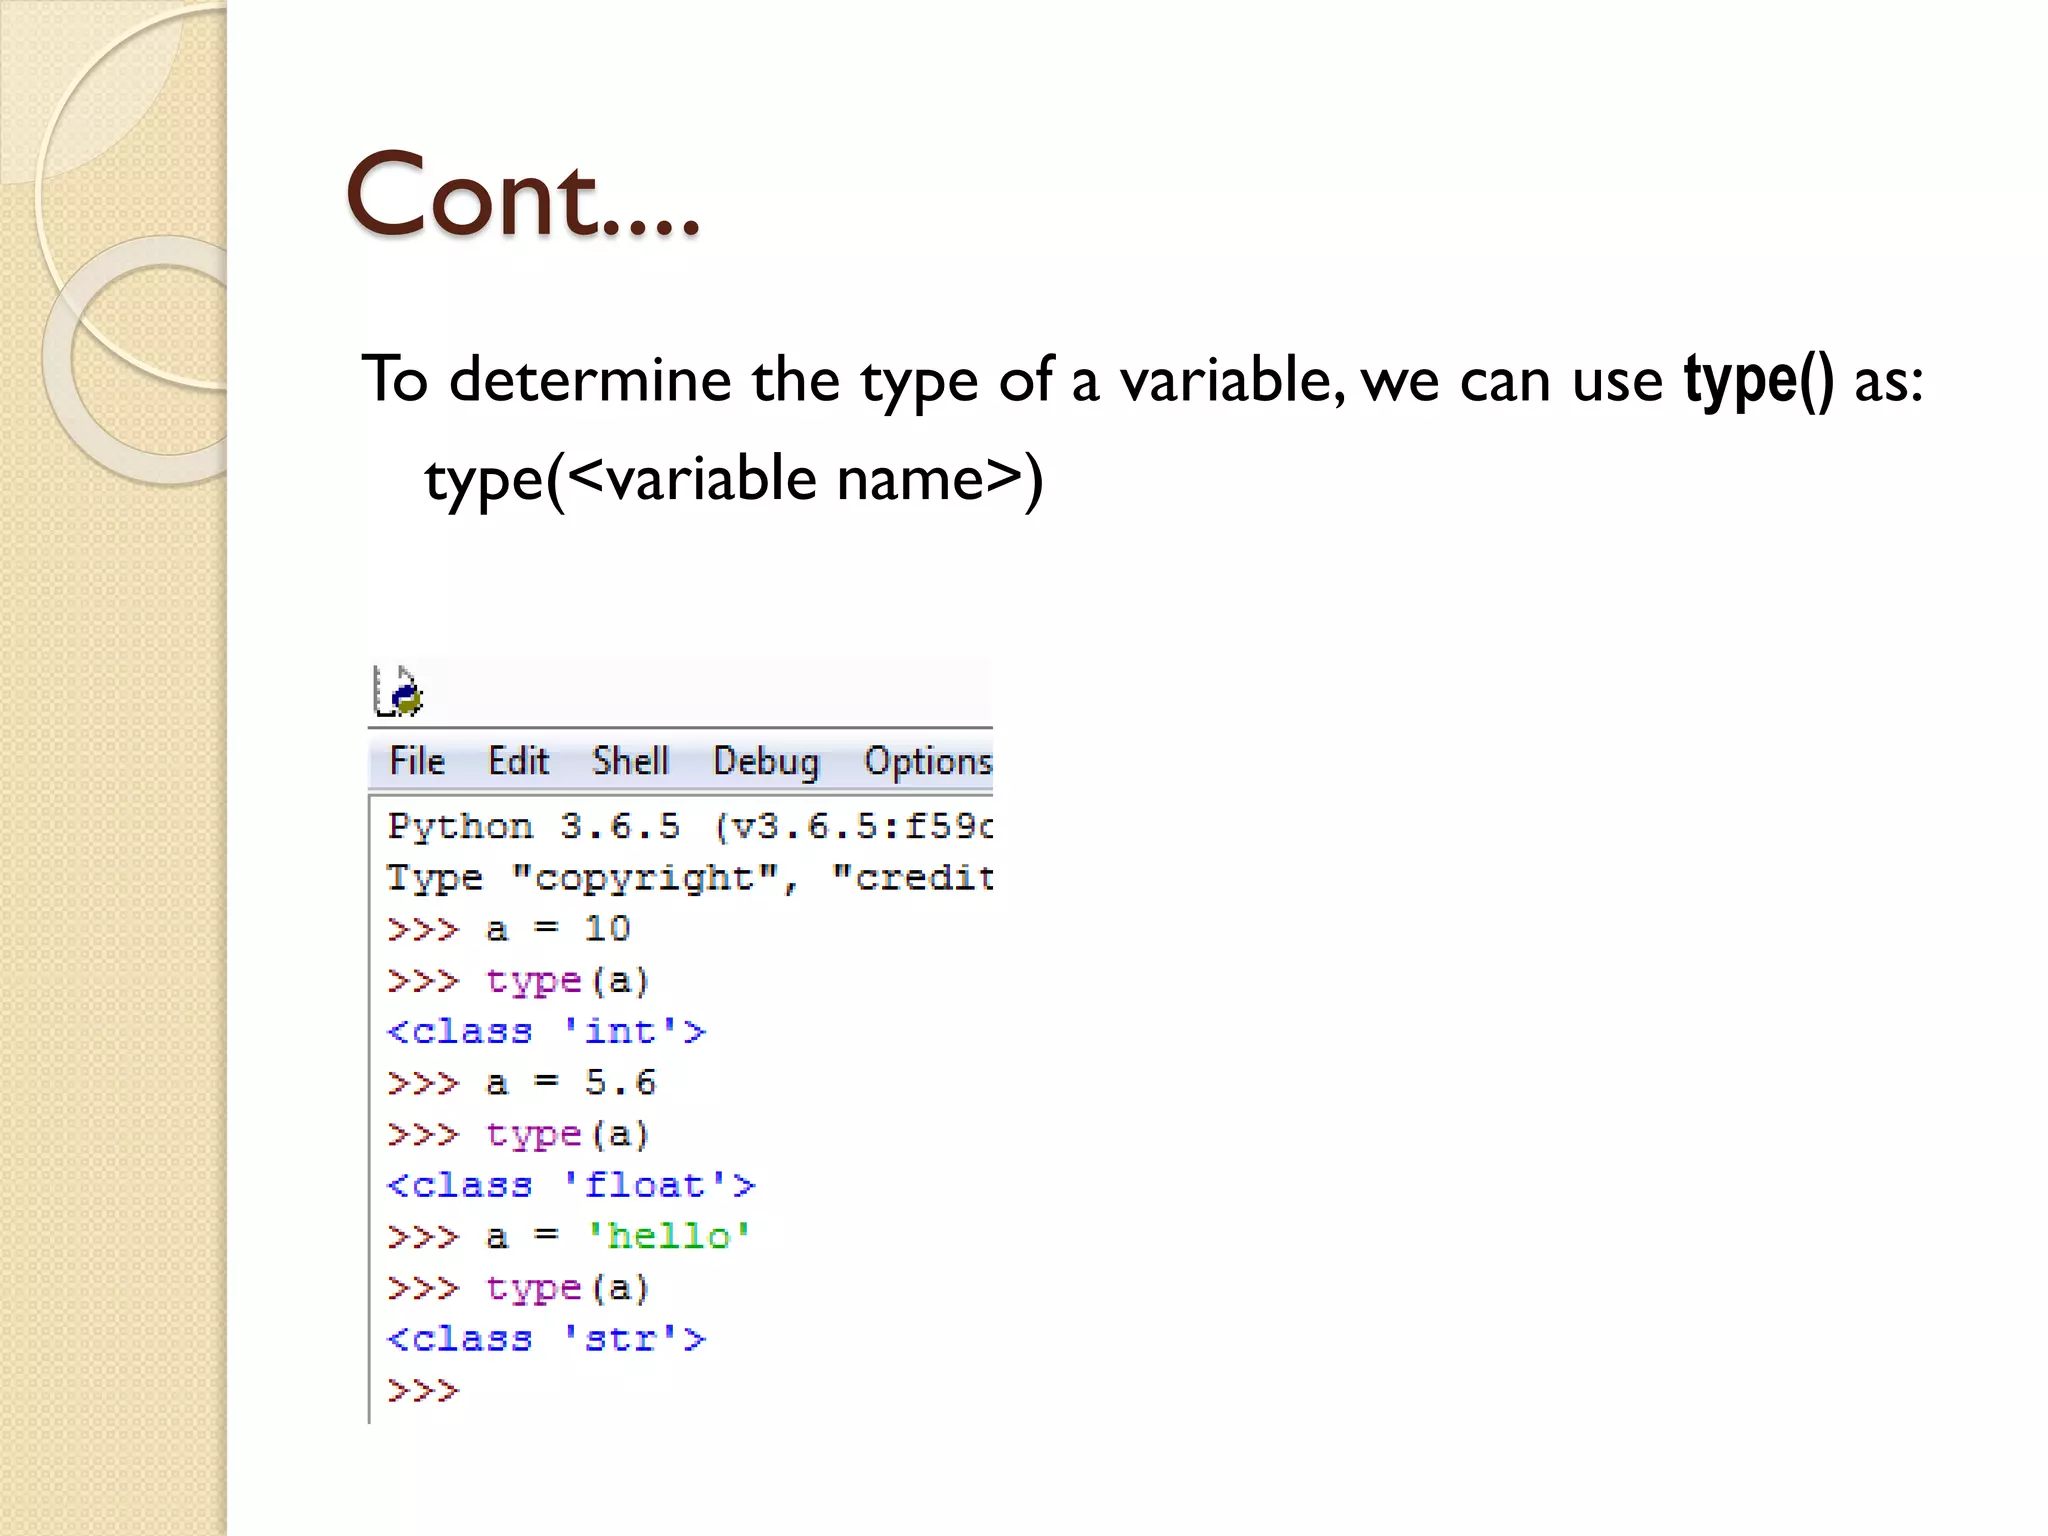Click the Python IDLE window icon
This screenshot has height=1536, width=2048.
click(399, 691)
